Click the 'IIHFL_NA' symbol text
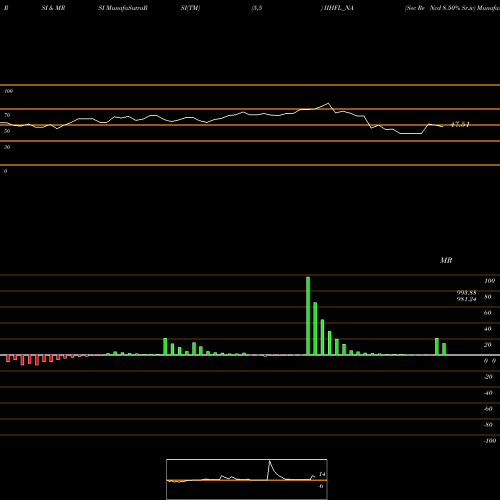The image size is (500, 500). (339, 8)
